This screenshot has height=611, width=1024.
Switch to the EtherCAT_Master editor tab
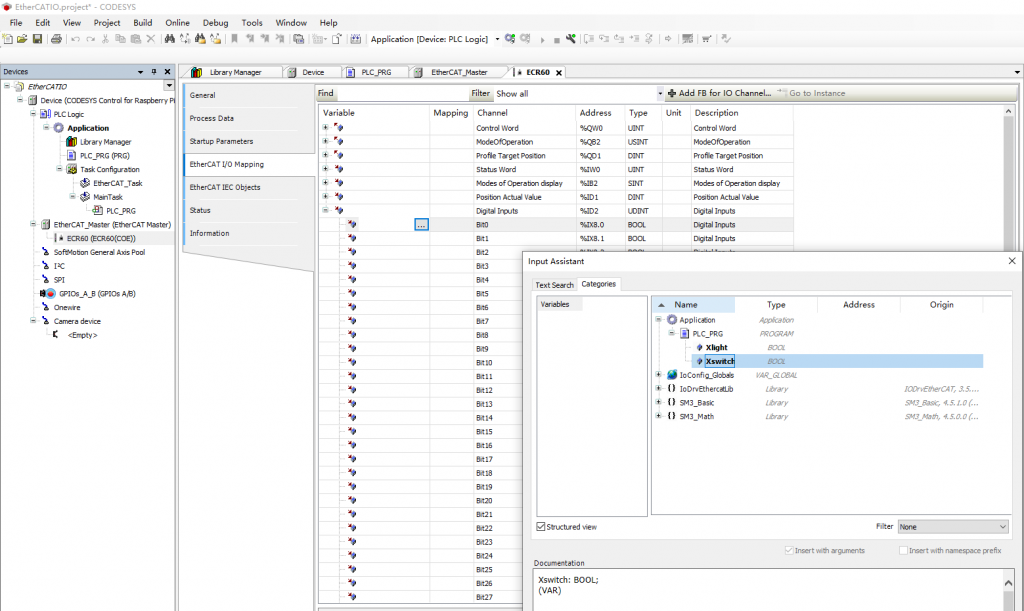pyautogui.click(x=459, y=72)
